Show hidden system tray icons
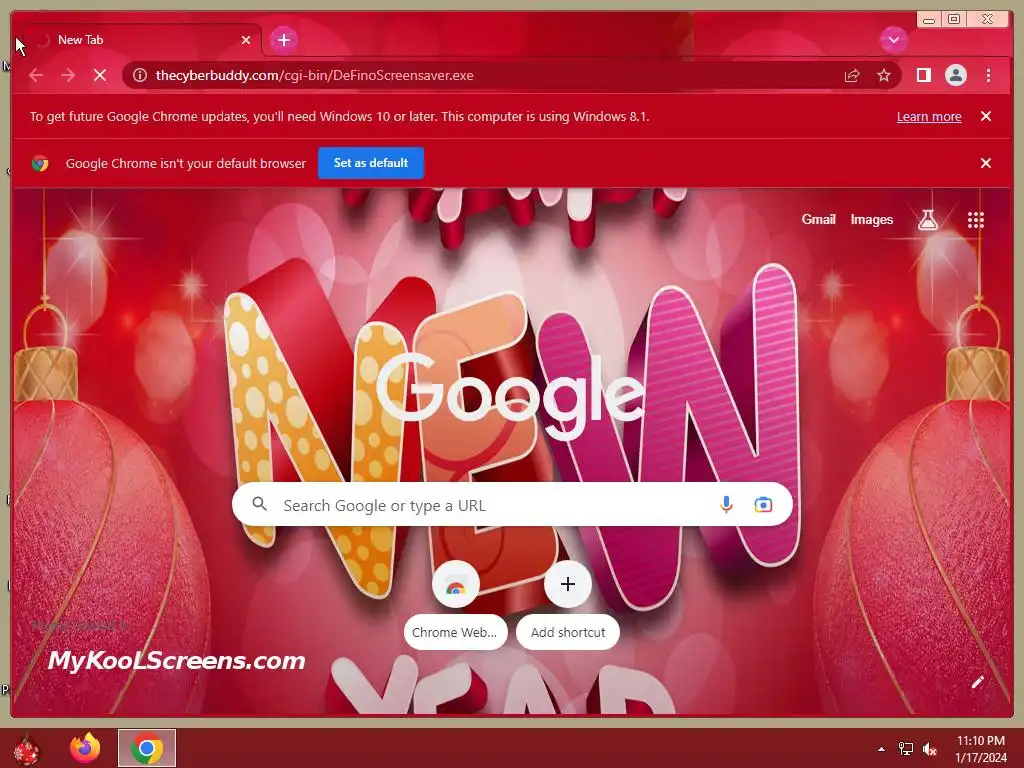Screen dimensions: 1024x768 click(x=882, y=749)
